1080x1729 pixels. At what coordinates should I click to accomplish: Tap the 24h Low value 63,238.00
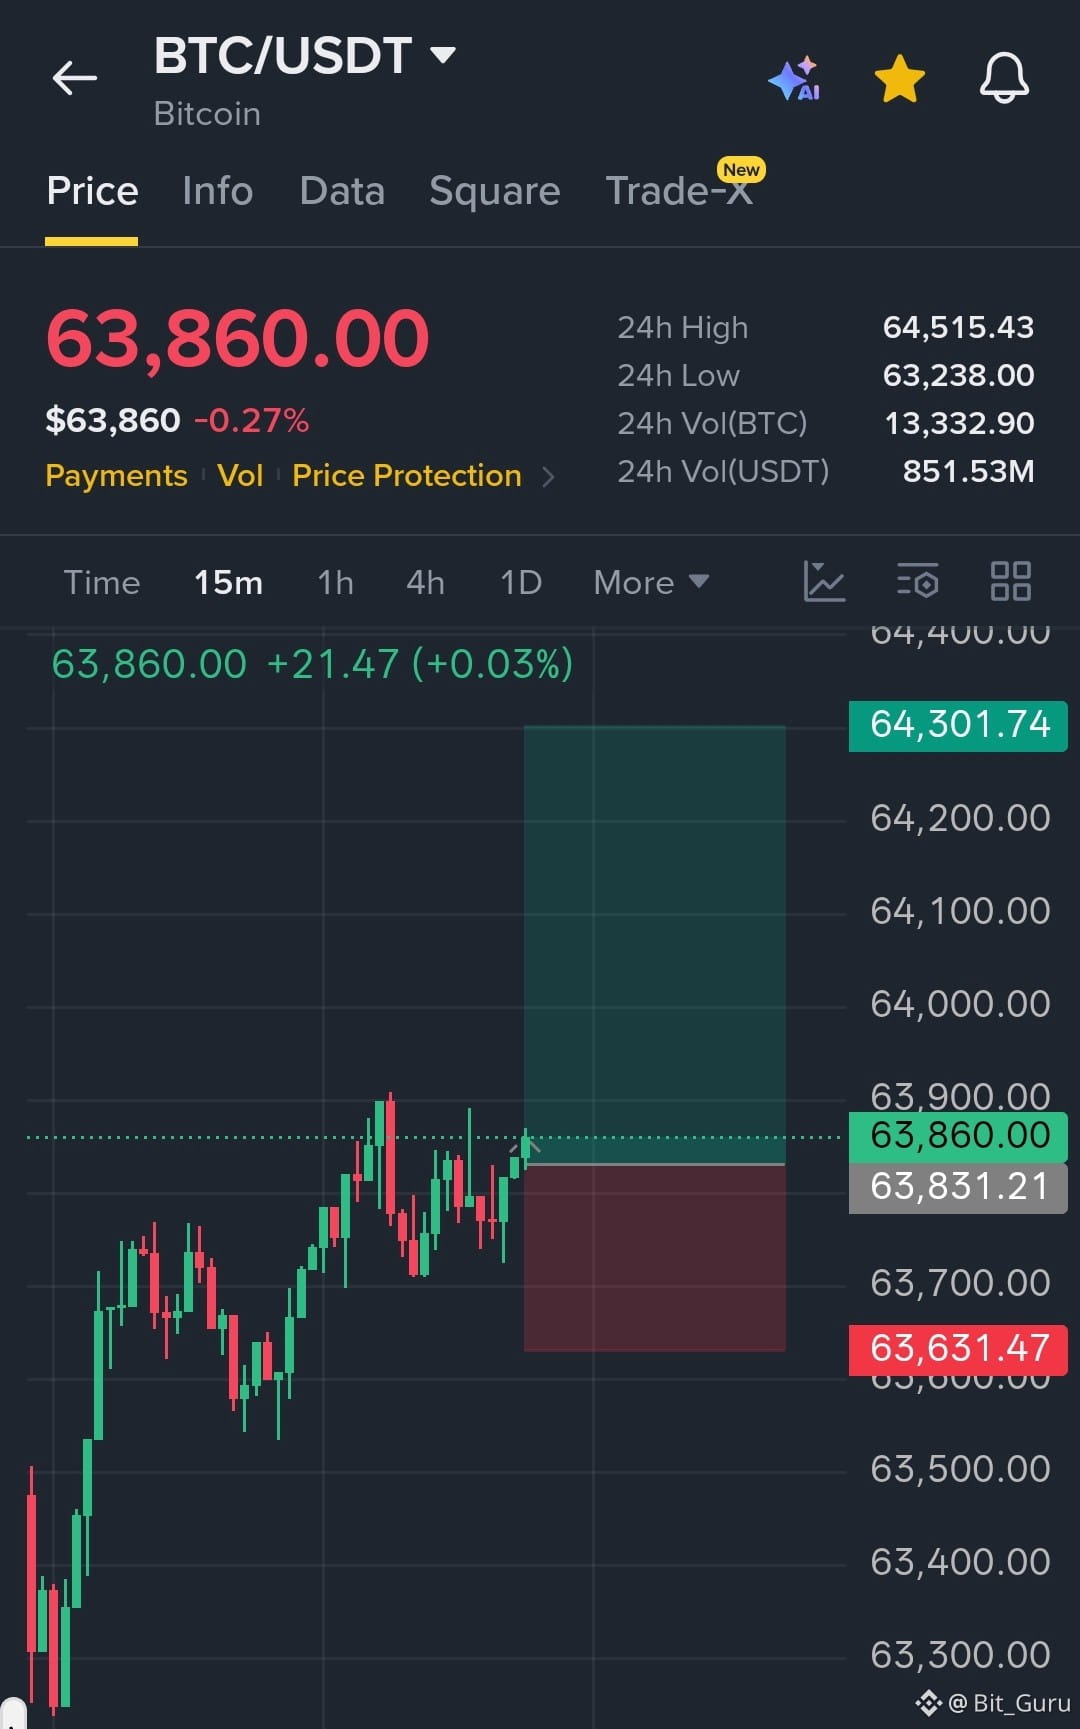958,376
